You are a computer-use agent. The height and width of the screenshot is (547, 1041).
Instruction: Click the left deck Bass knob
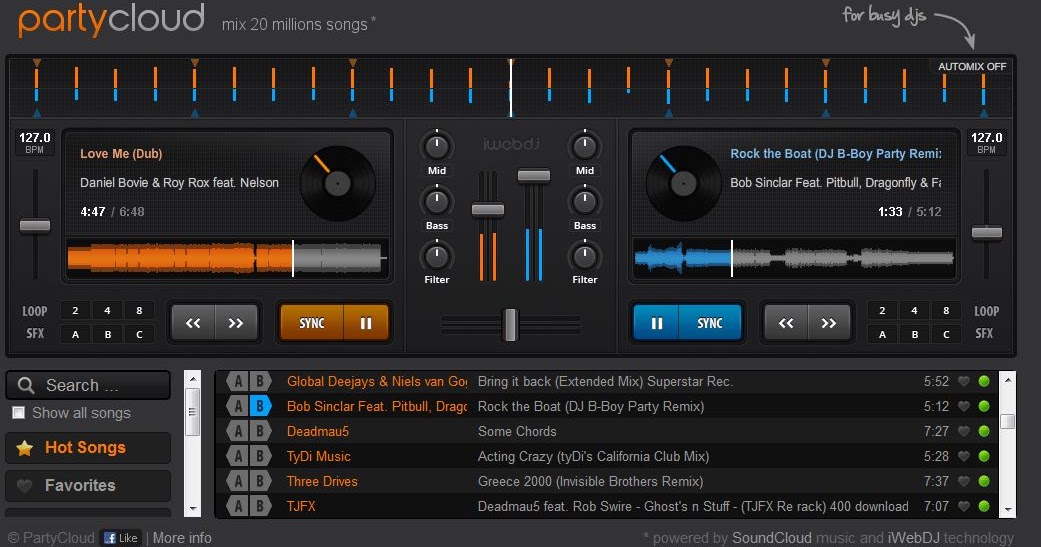[x=437, y=200]
